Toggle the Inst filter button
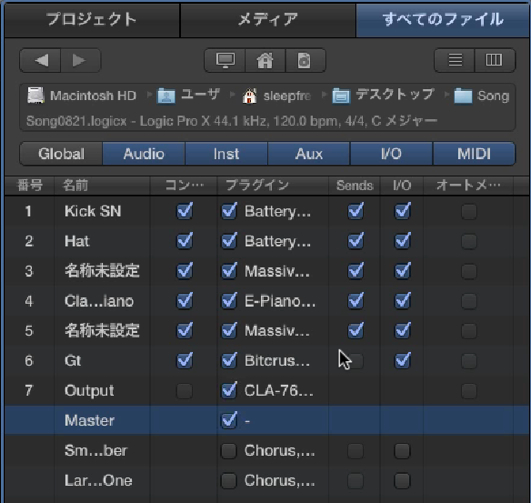 [x=226, y=154]
